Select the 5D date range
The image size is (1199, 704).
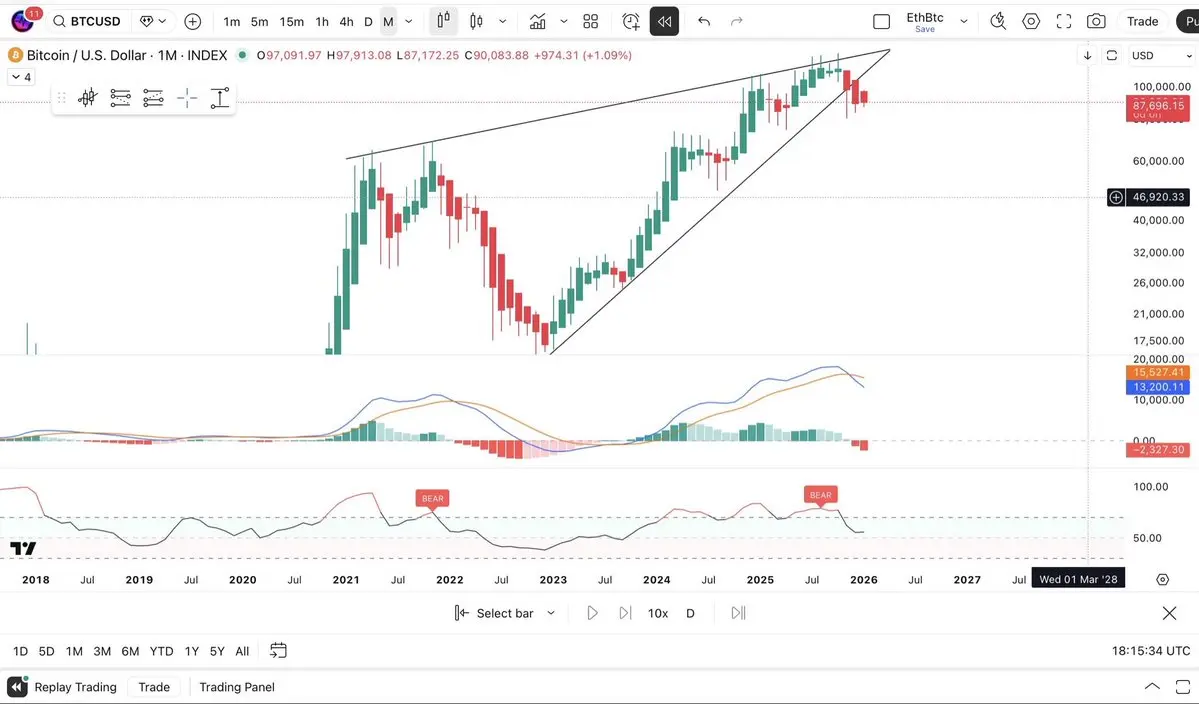tap(47, 651)
